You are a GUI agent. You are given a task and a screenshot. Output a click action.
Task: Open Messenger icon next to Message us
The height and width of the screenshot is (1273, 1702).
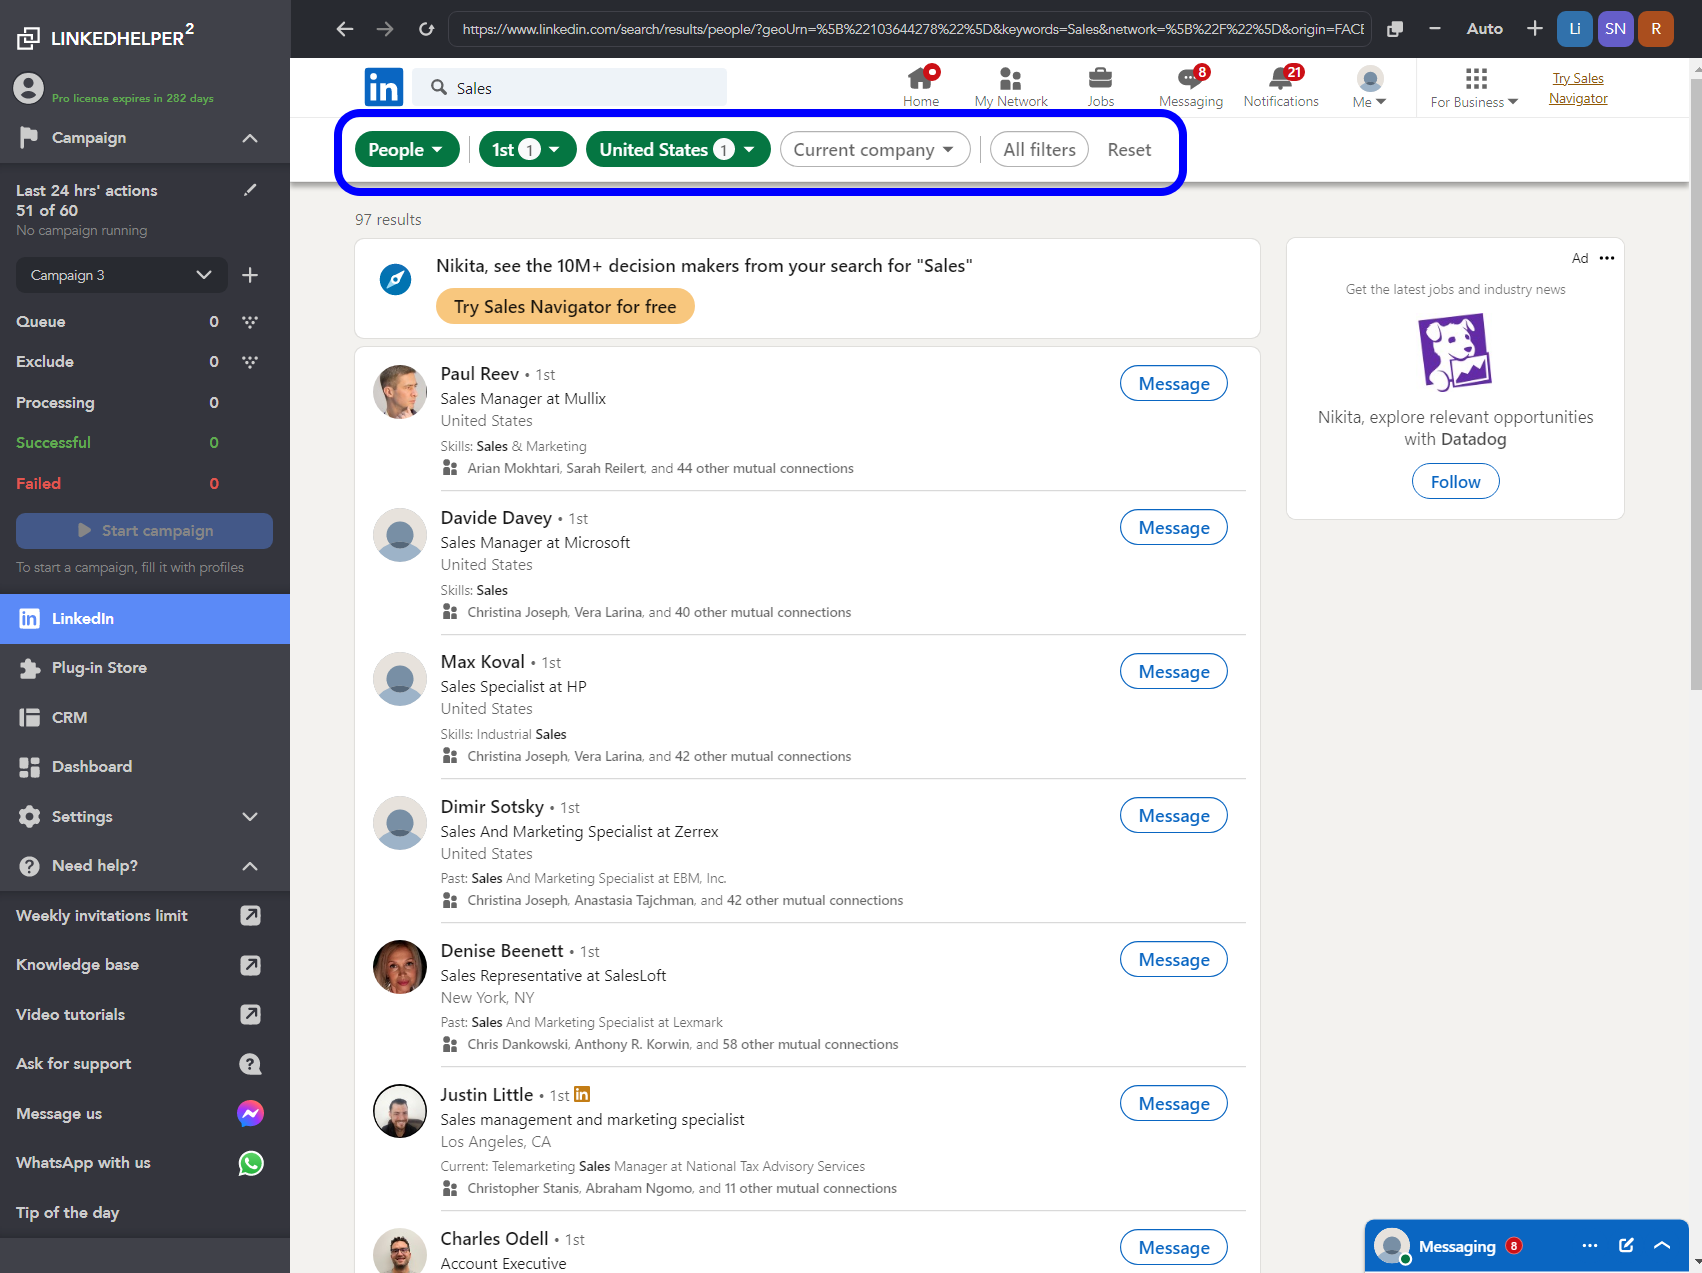251,1113
